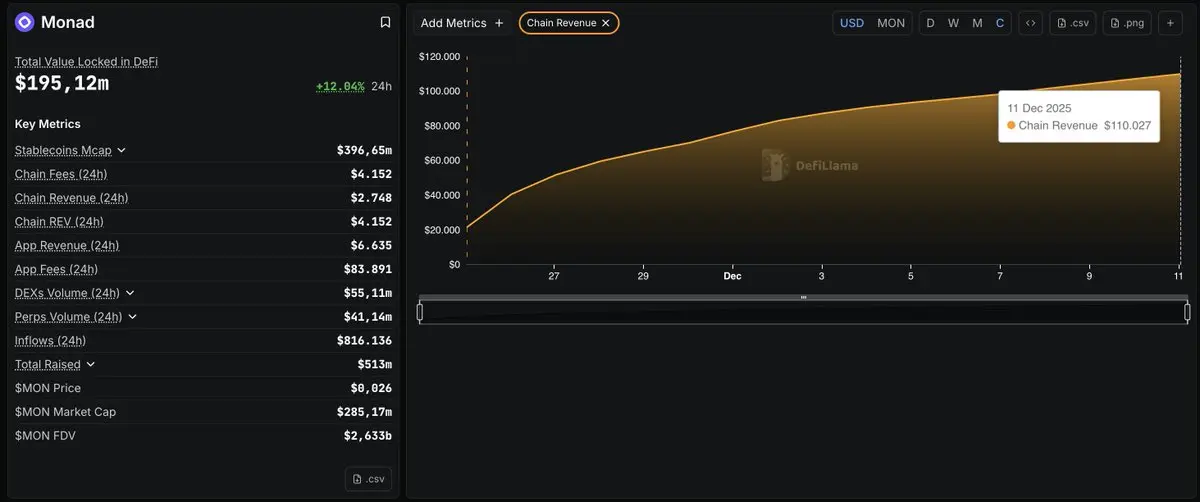Click the Monad logo icon
Image resolution: width=1200 pixels, height=502 pixels.
25,22
